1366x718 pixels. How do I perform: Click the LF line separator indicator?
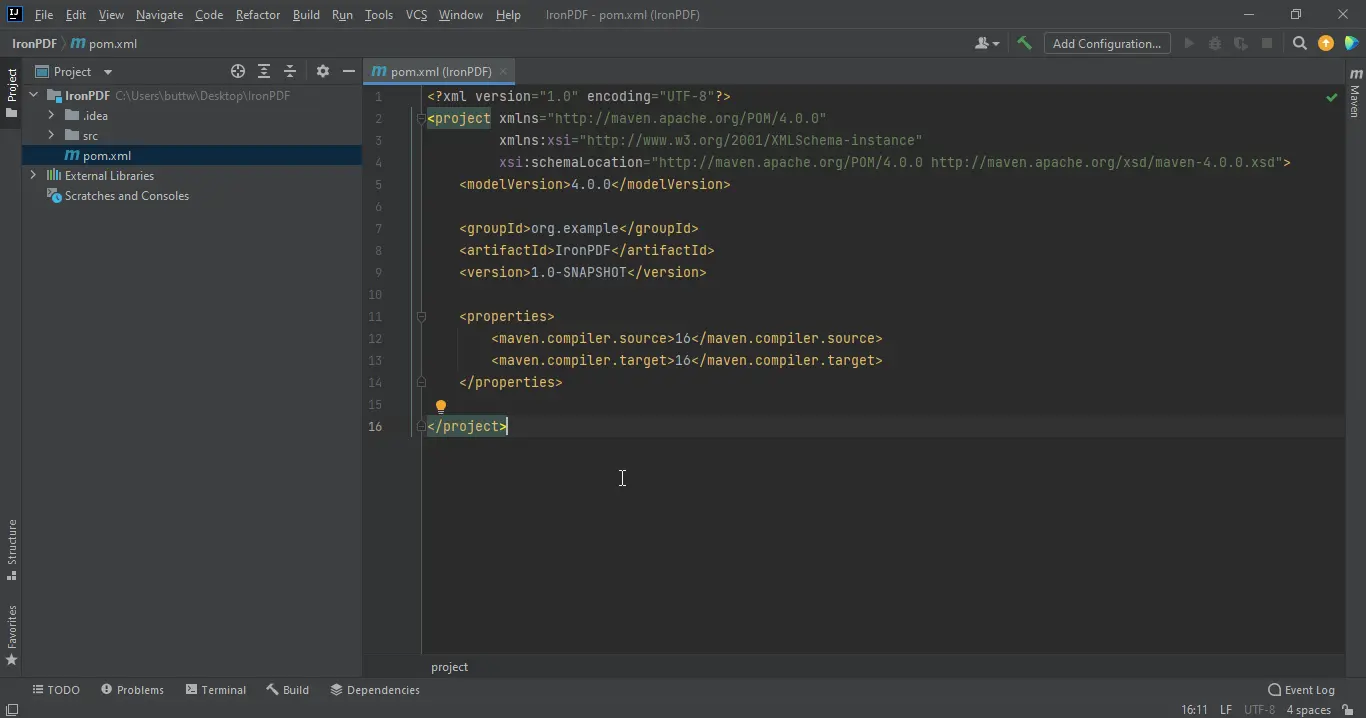pos(1226,710)
